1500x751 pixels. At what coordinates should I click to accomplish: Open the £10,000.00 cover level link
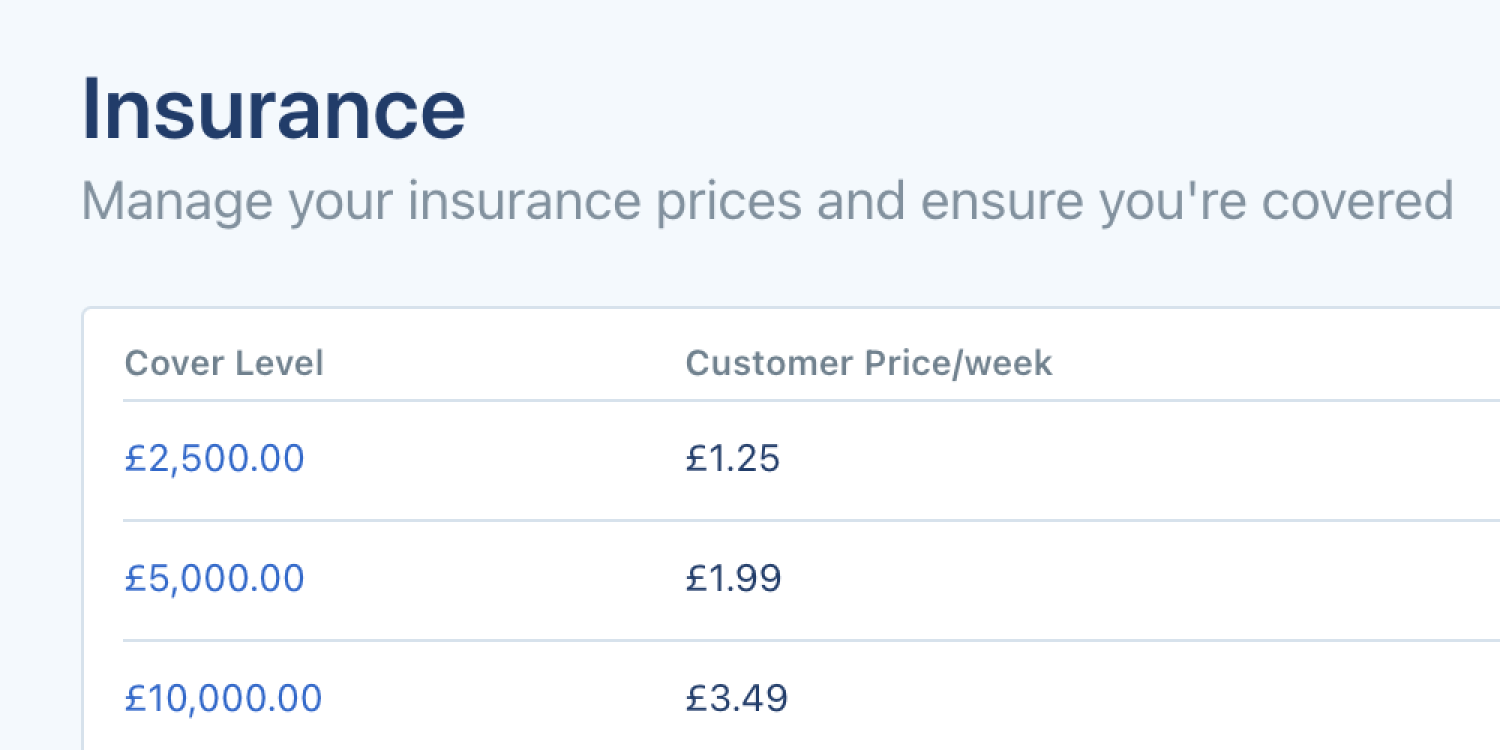[x=222, y=697]
